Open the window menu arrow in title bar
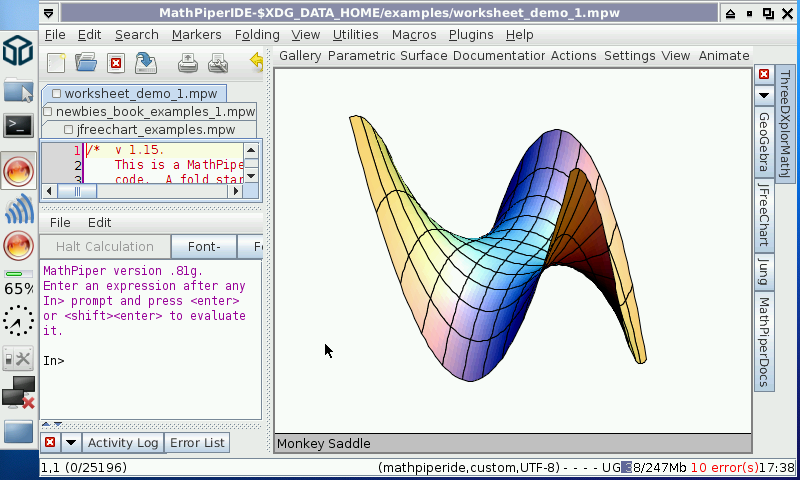This screenshot has width=800, height=480. coord(50,13)
